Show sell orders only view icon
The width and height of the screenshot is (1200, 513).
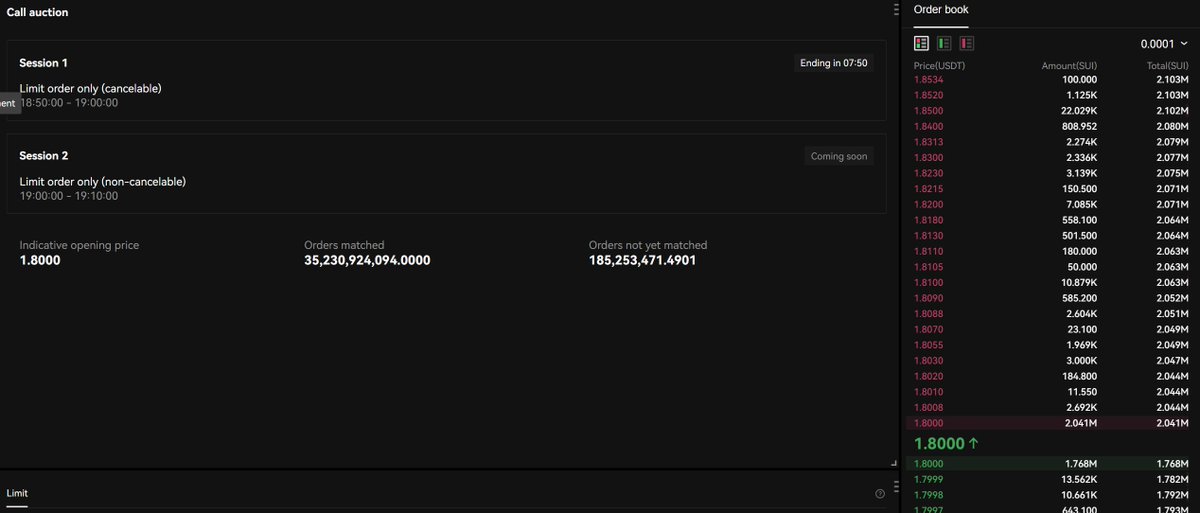967,43
